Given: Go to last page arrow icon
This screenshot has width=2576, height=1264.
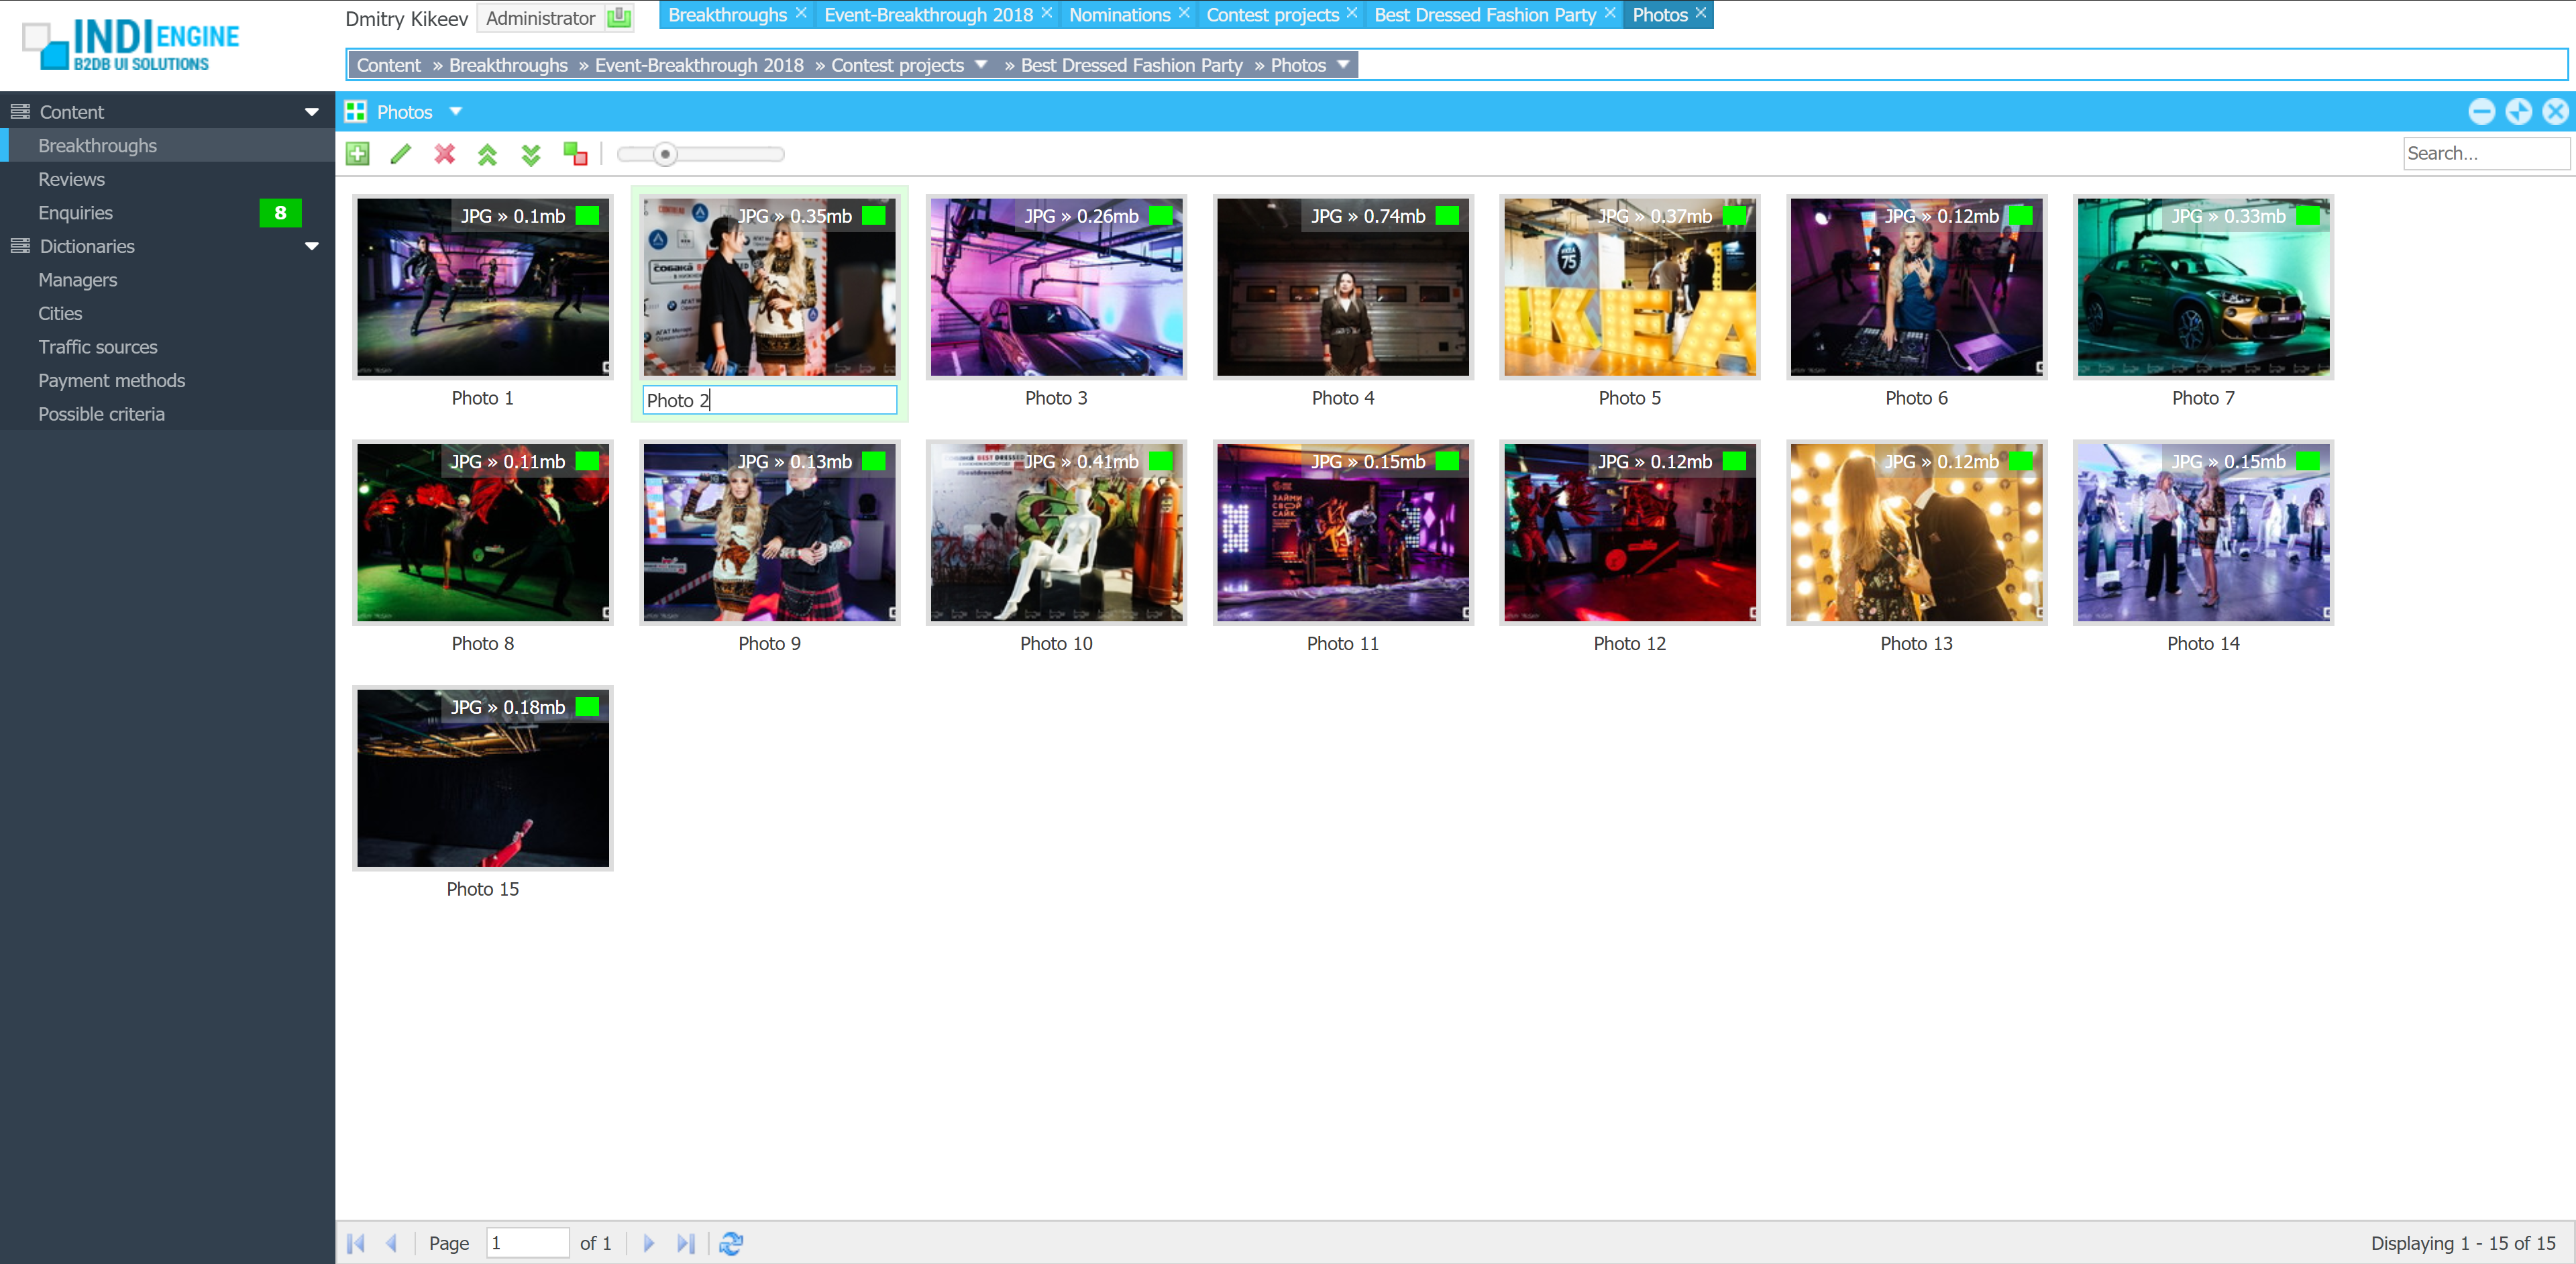Looking at the screenshot, I should tap(685, 1243).
